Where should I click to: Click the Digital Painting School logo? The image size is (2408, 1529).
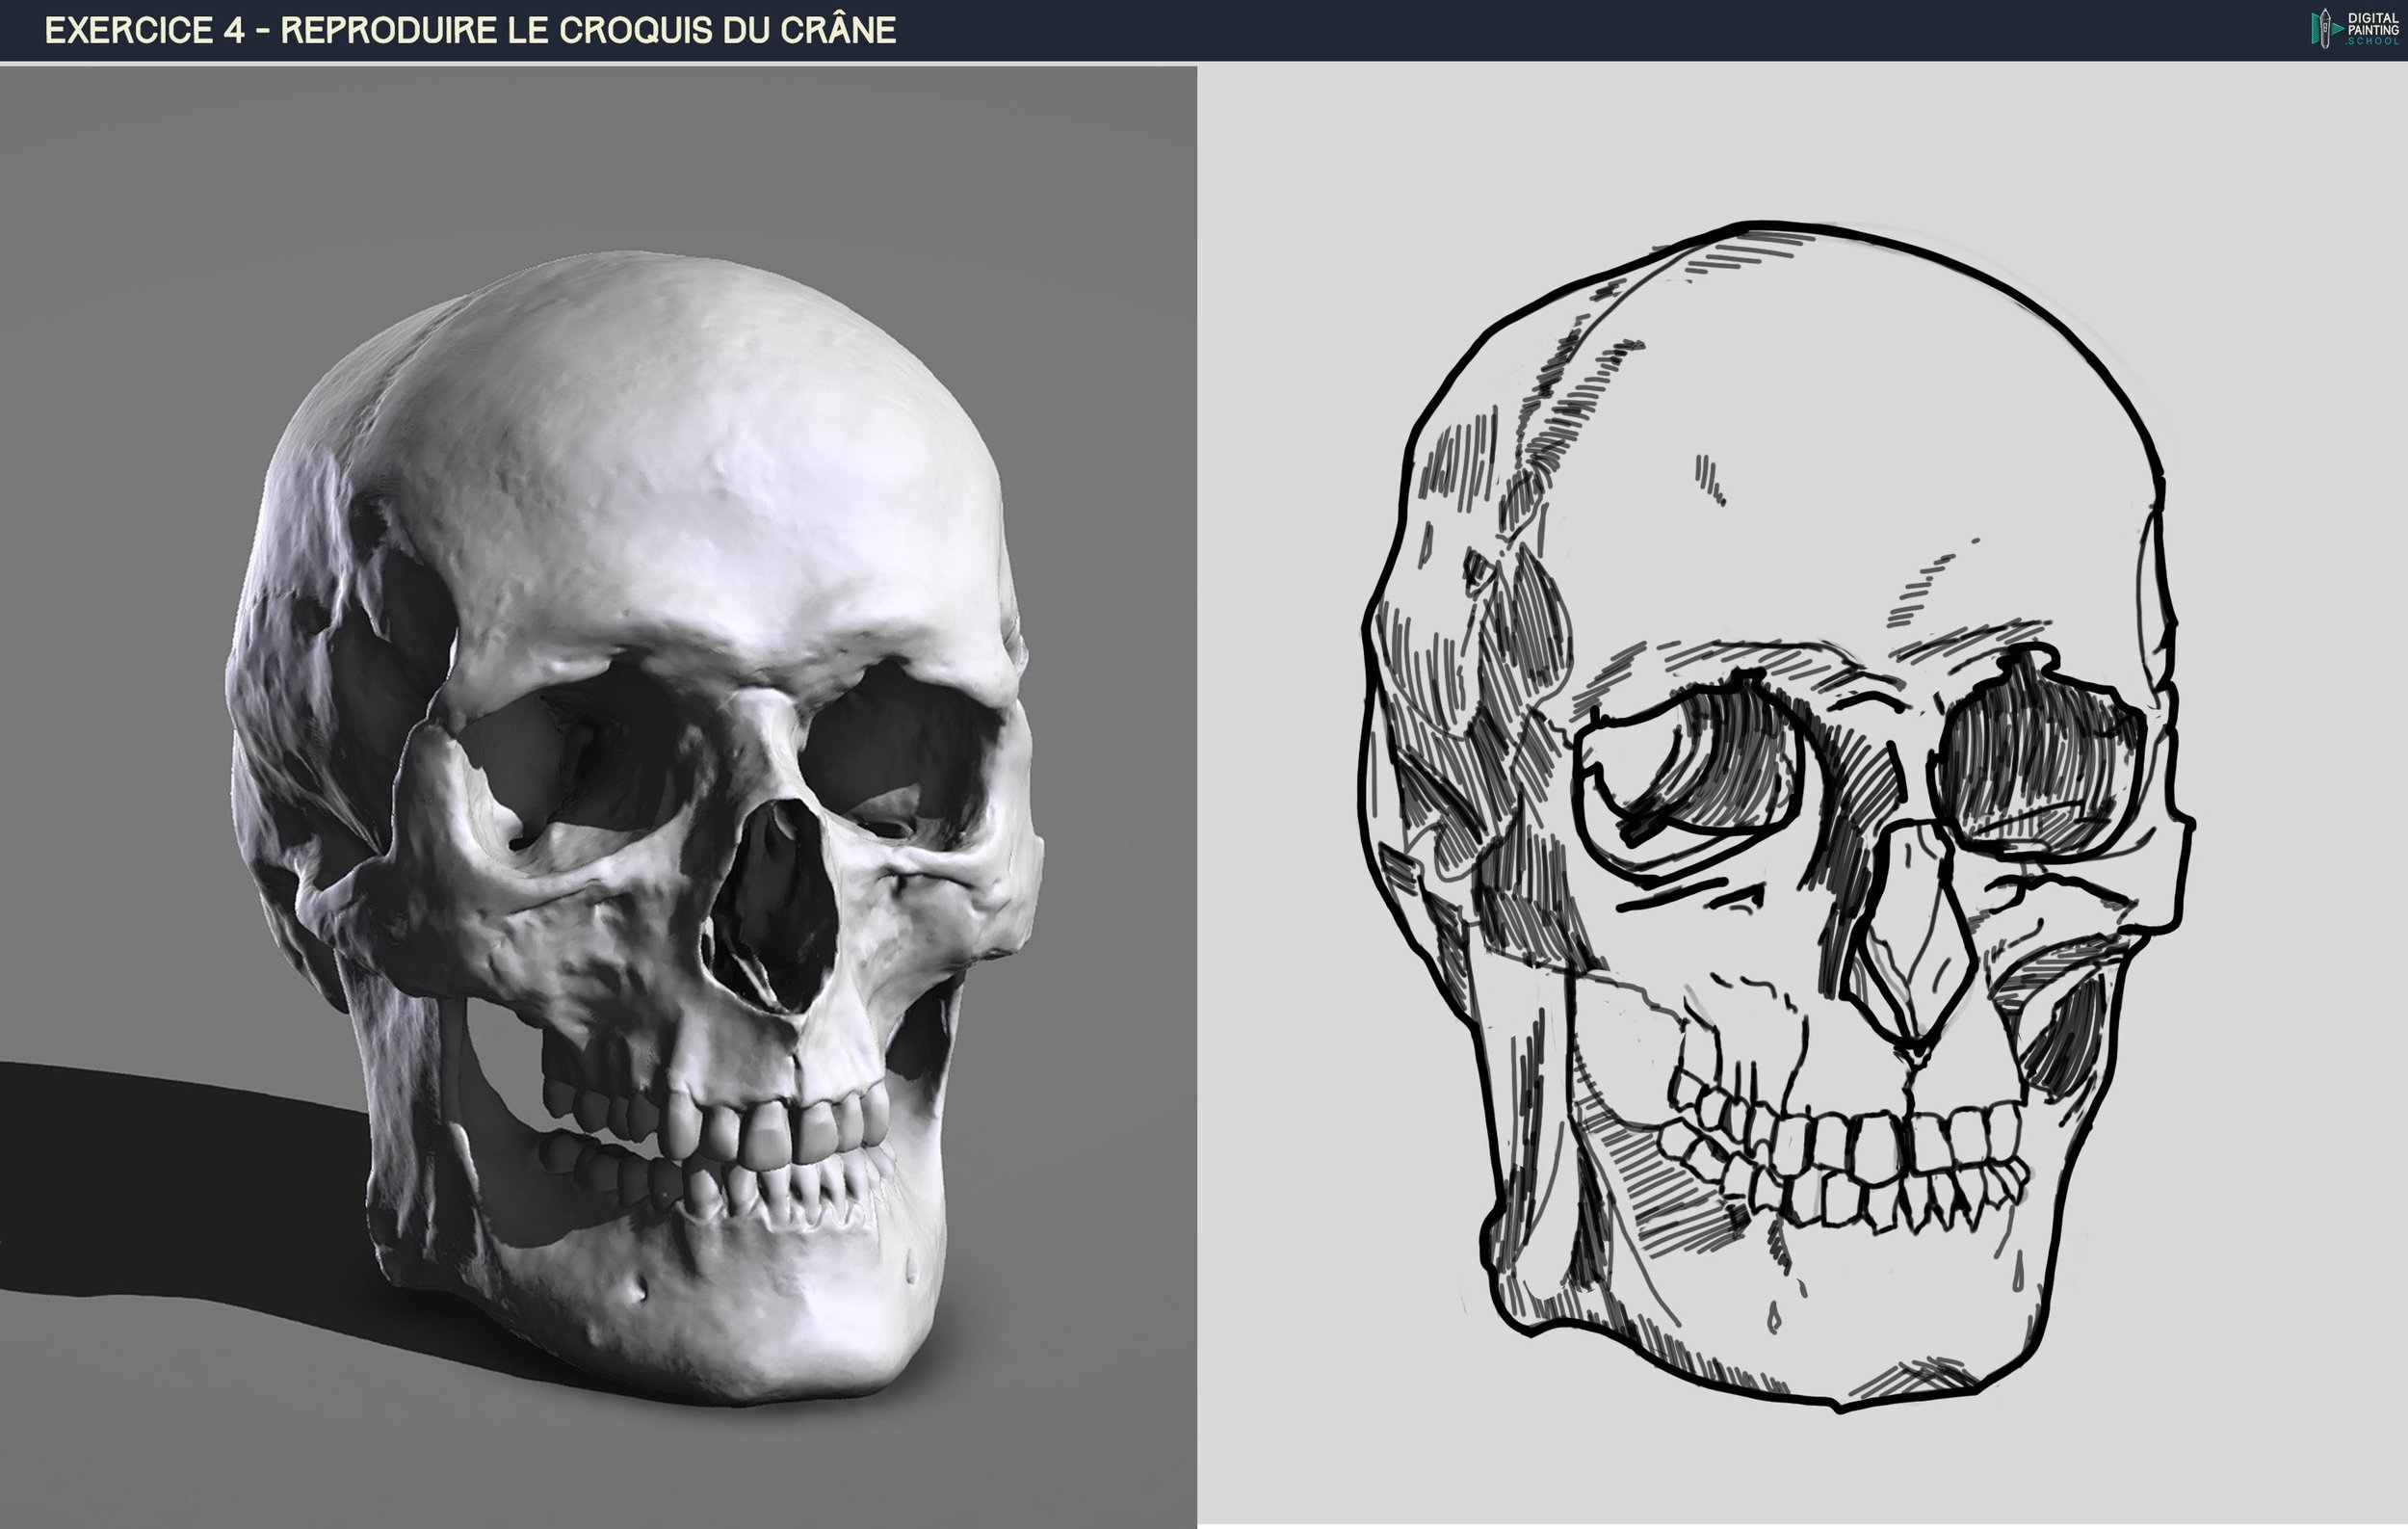(x=2353, y=29)
